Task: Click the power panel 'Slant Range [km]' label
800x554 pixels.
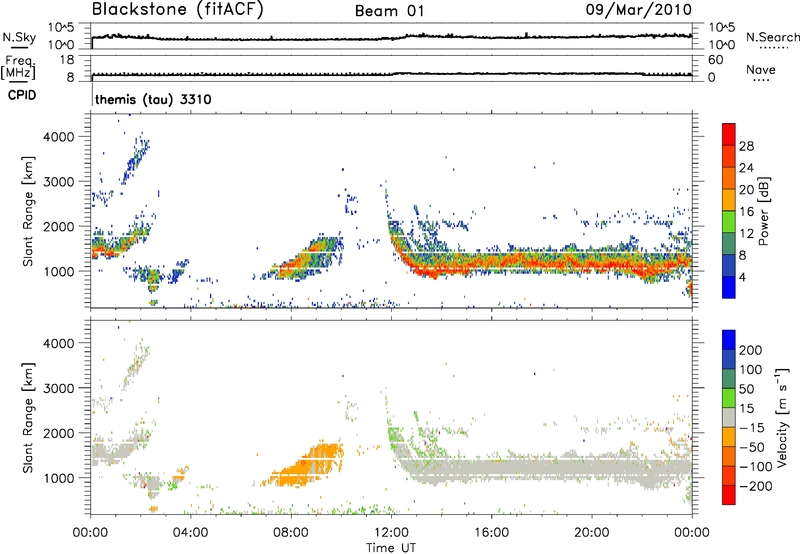Action: pyautogui.click(x=28, y=211)
